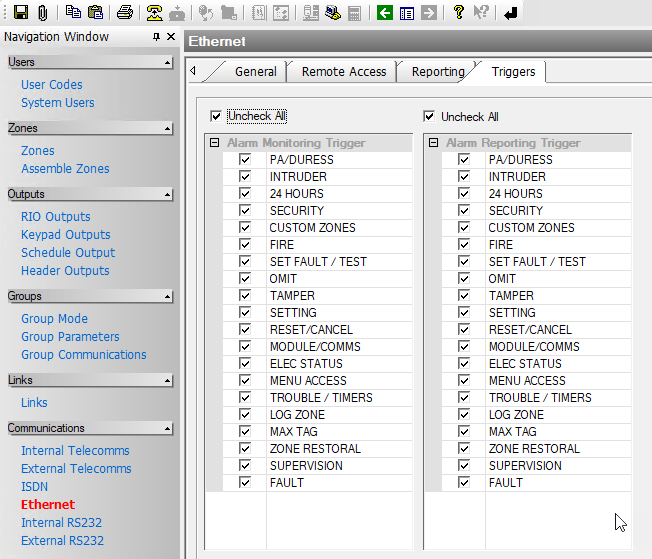This screenshot has width=652, height=559.
Task: Toggle TAMPER checkbox in Alarm Reporting Trigger
Action: (464, 296)
